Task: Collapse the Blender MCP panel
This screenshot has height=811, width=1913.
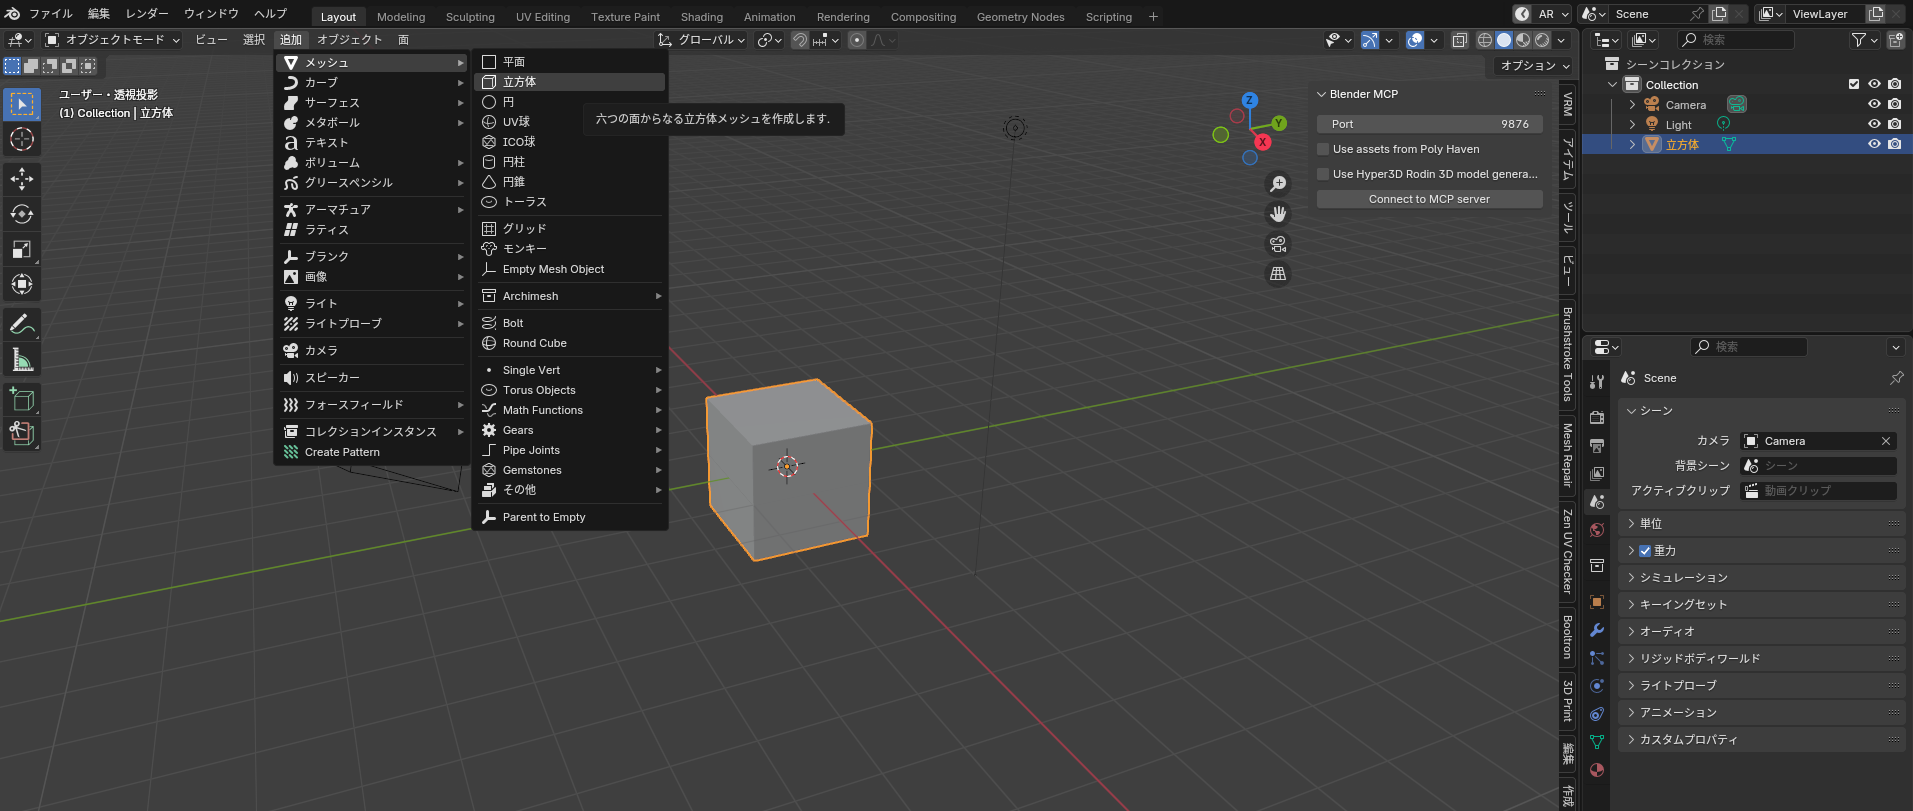Action: tap(1322, 94)
